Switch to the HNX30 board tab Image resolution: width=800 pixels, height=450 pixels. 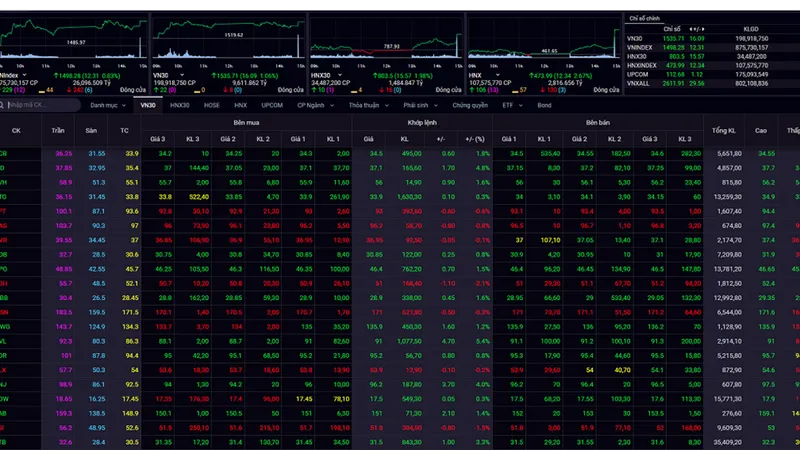pos(180,105)
